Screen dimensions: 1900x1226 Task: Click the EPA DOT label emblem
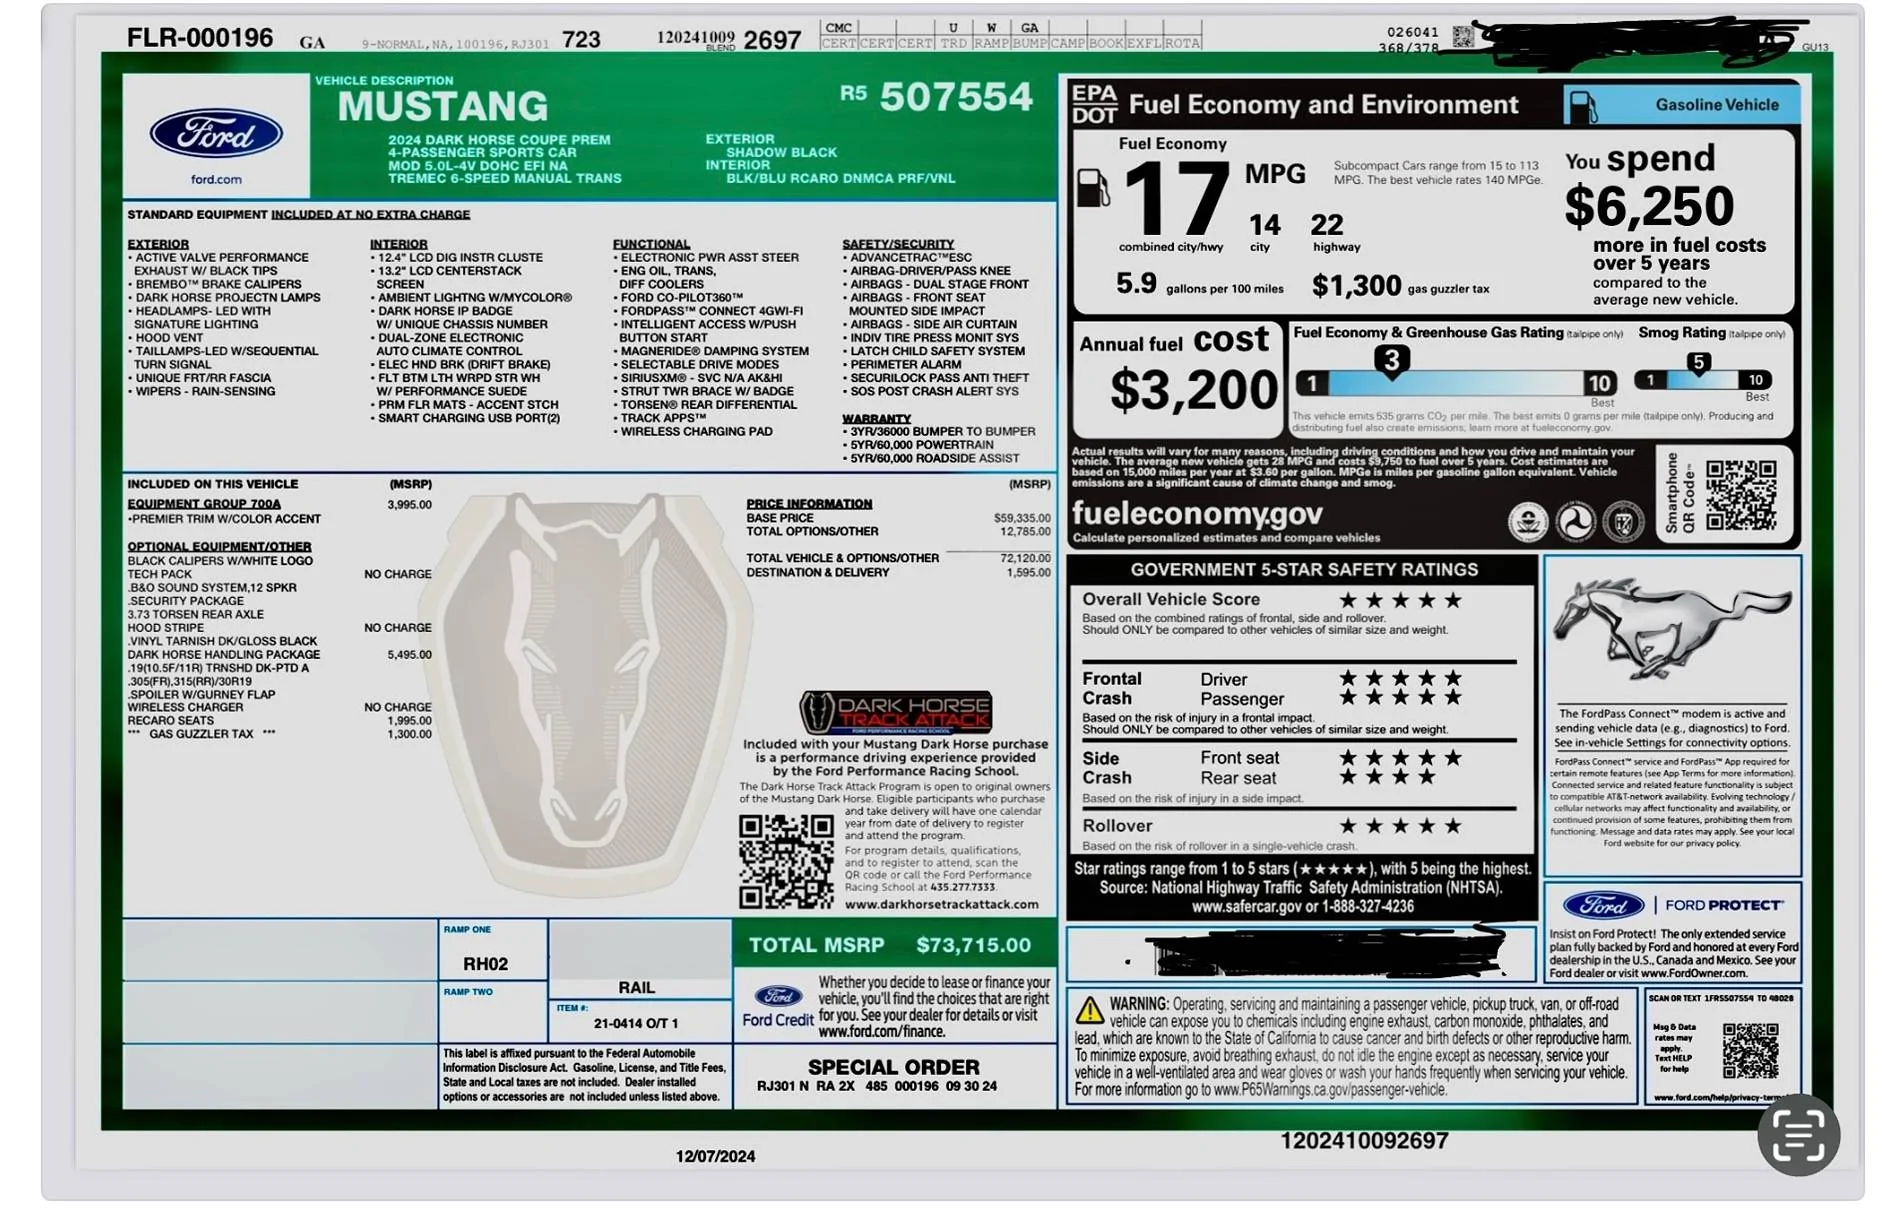[1094, 104]
